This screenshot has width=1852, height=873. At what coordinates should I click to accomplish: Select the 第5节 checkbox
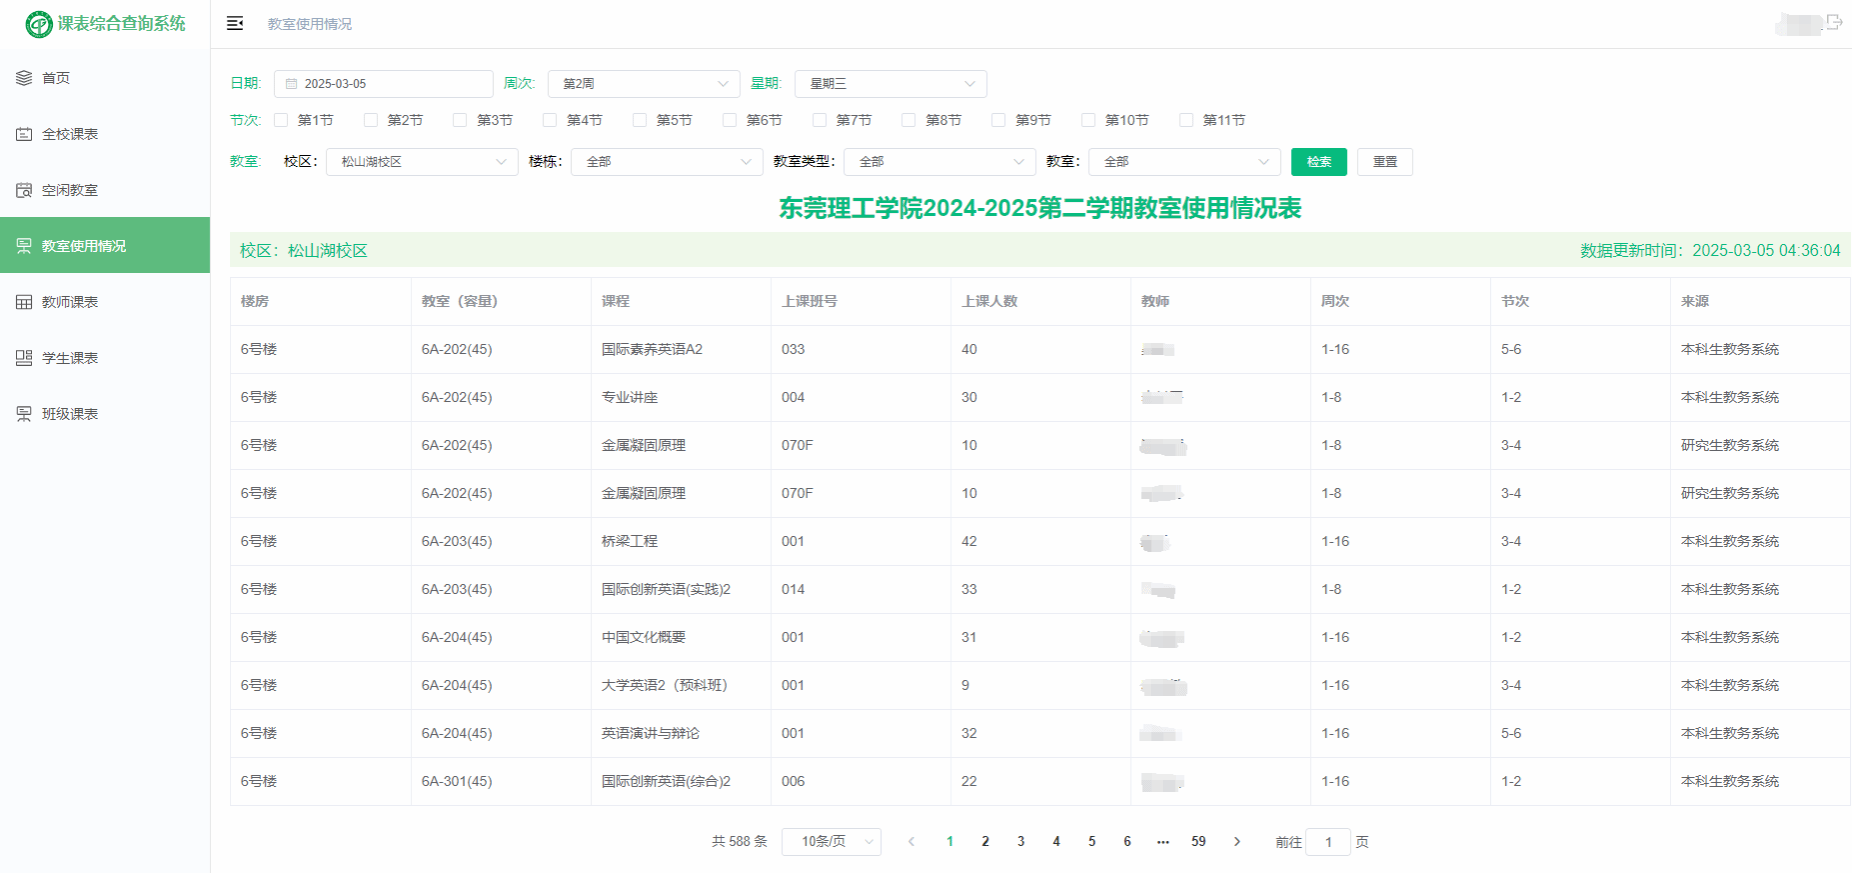click(640, 120)
